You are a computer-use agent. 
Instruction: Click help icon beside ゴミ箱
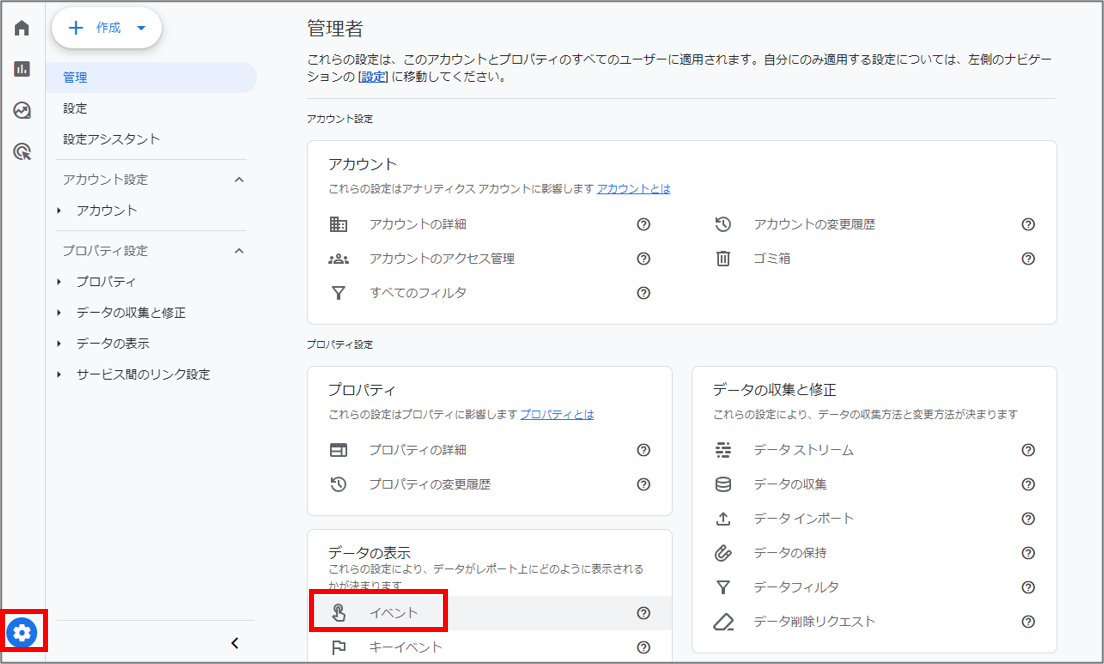pos(1028,259)
